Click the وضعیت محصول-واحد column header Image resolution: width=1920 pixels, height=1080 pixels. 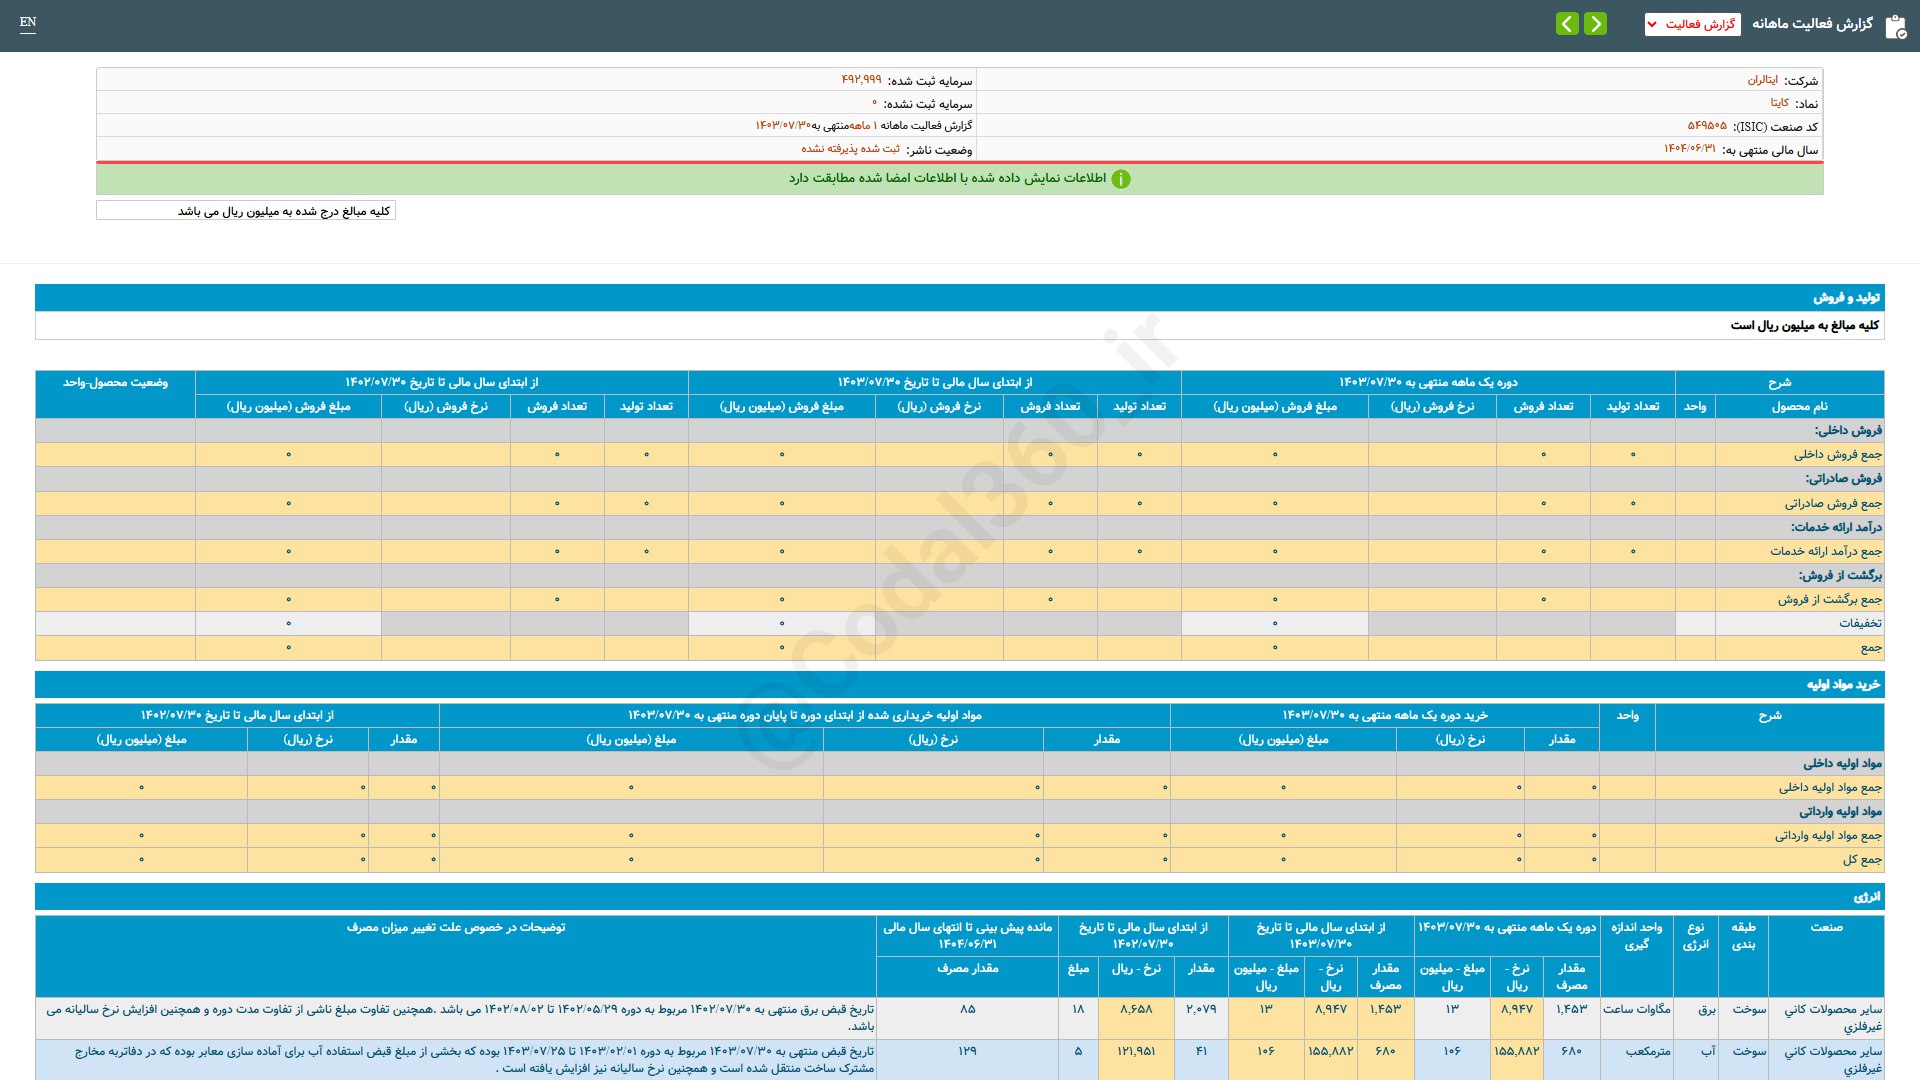(115, 382)
